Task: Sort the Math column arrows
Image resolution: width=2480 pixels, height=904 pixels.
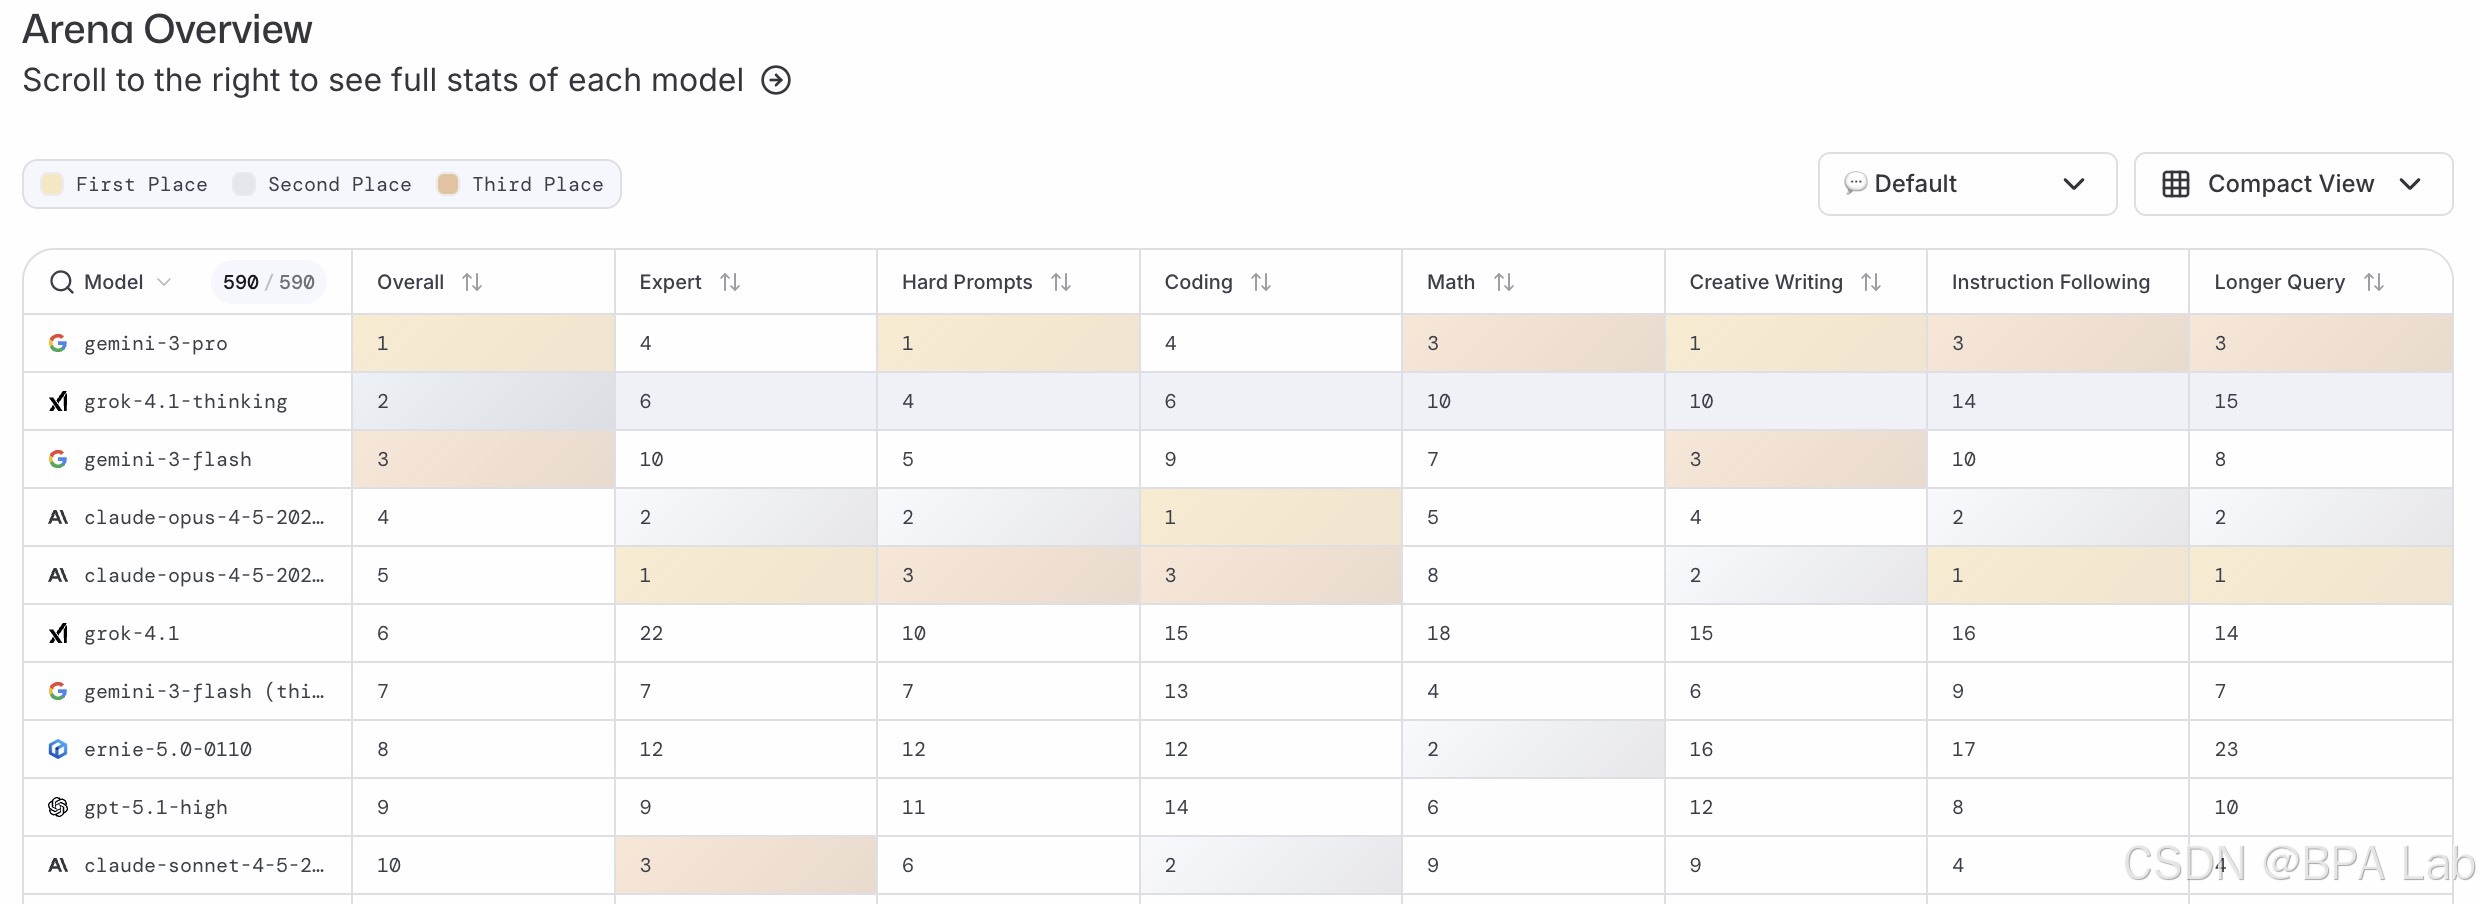Action: 1504,282
